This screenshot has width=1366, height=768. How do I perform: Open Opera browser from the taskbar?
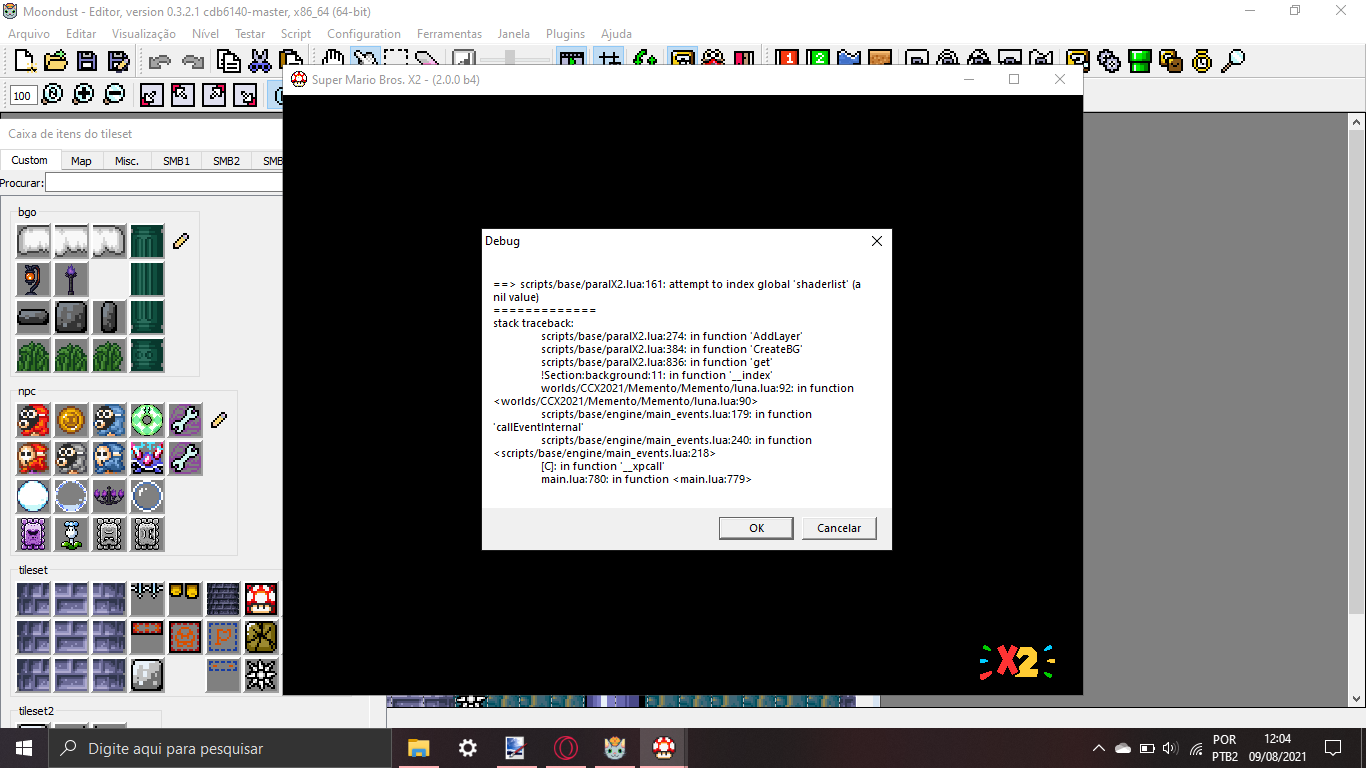click(565, 748)
